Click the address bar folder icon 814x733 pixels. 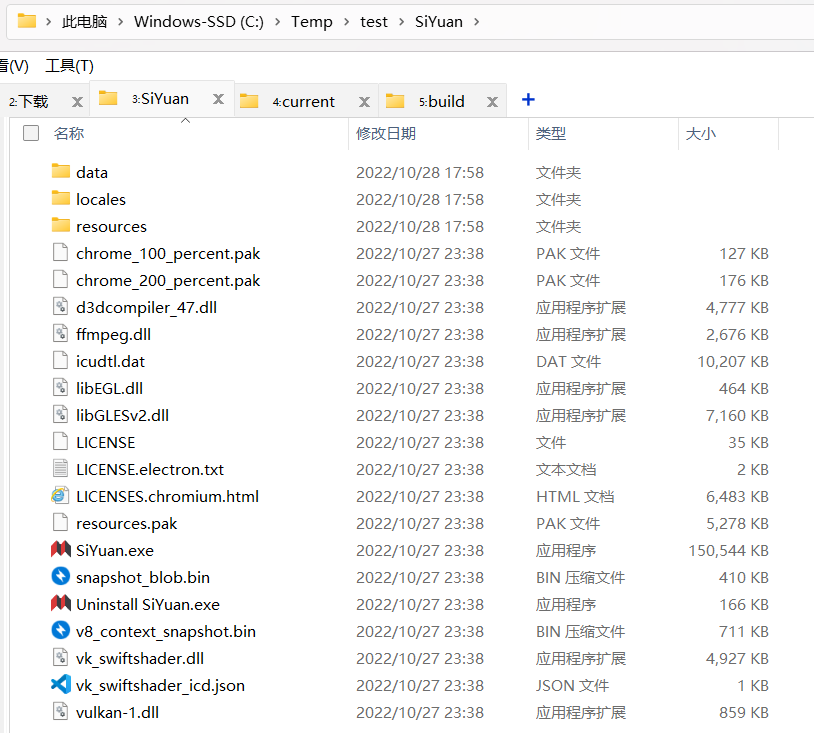pyautogui.click(x=27, y=21)
